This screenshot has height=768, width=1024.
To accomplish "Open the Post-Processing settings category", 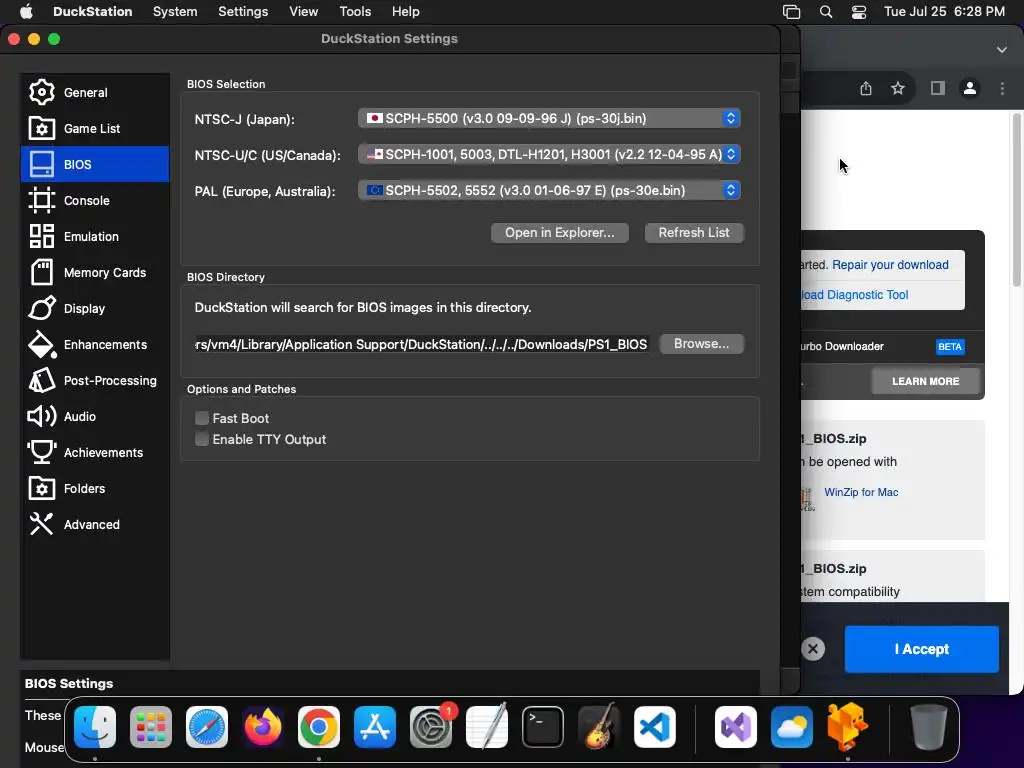I will (95, 380).
